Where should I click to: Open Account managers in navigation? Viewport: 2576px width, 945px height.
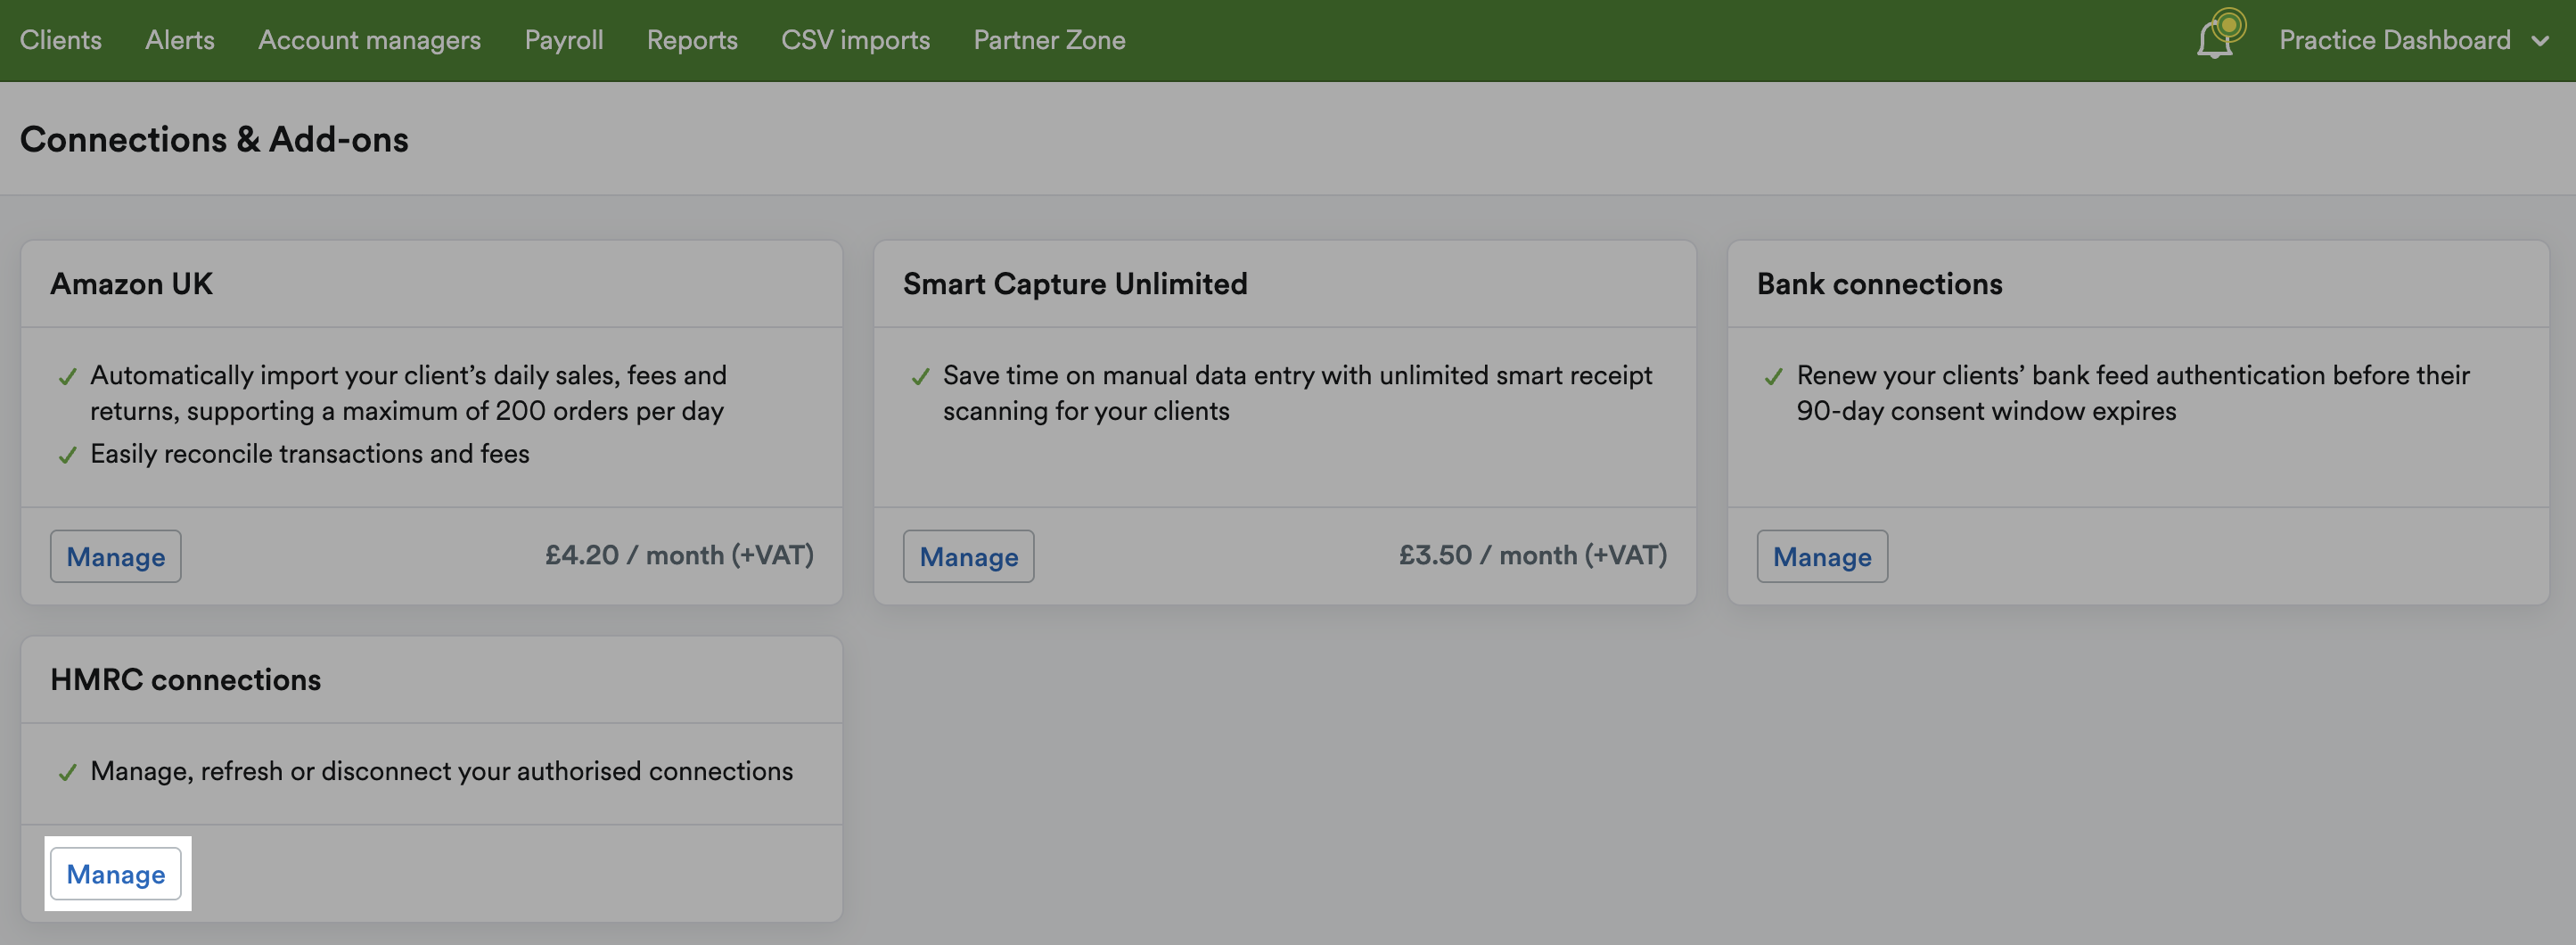coord(369,40)
